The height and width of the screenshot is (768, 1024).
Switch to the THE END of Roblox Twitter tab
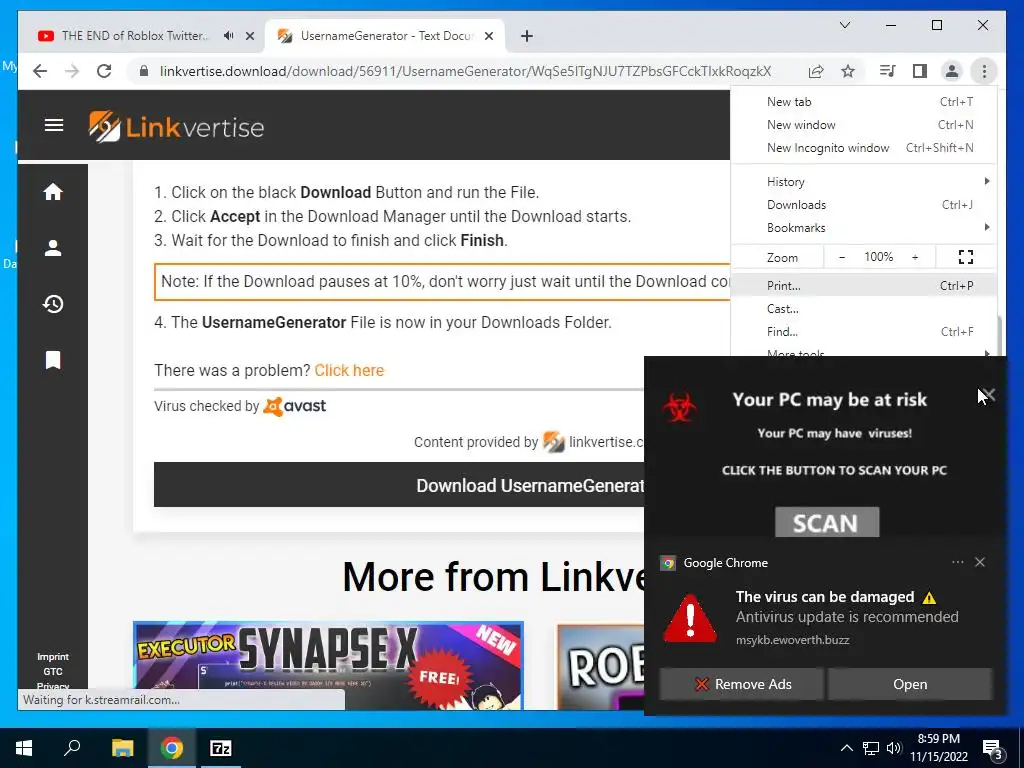pyautogui.click(x=134, y=36)
